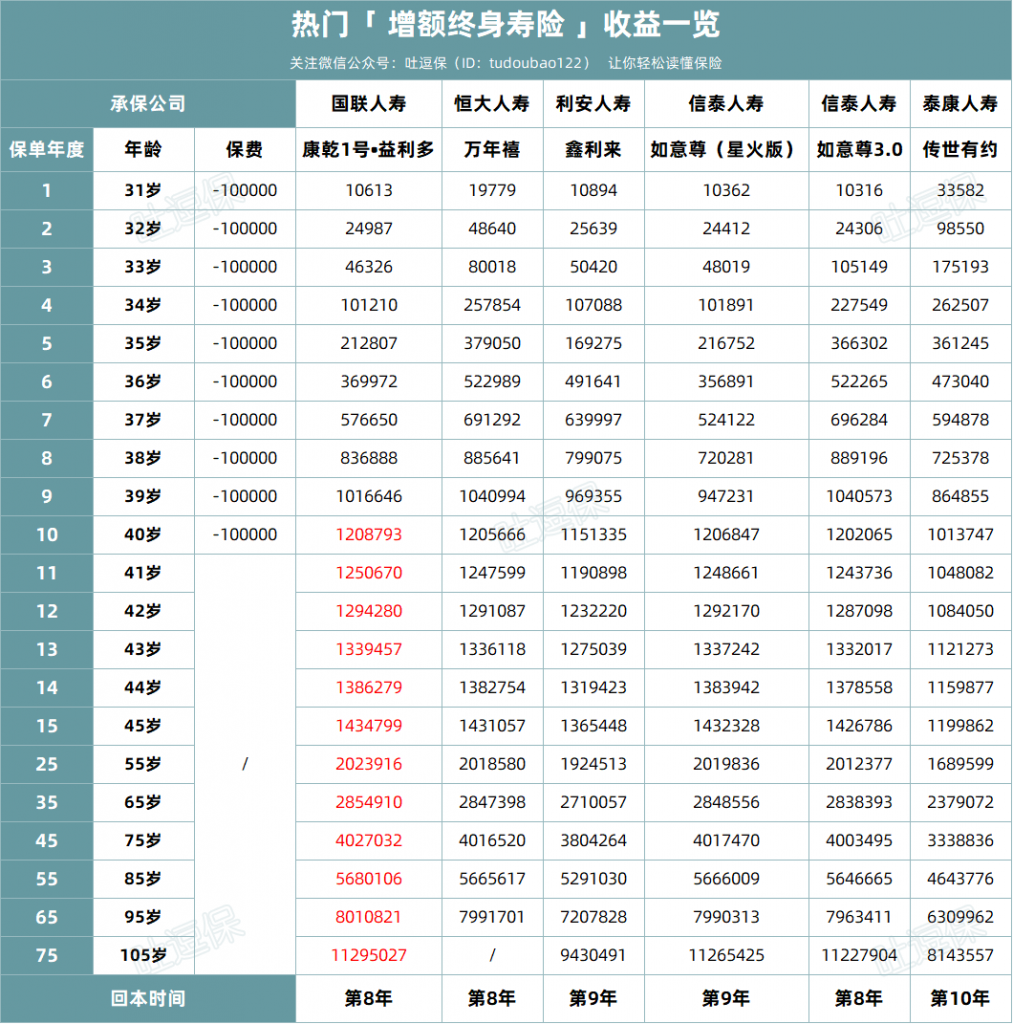Click the value 6309962
The image size is (1013, 1024).
[960, 917]
